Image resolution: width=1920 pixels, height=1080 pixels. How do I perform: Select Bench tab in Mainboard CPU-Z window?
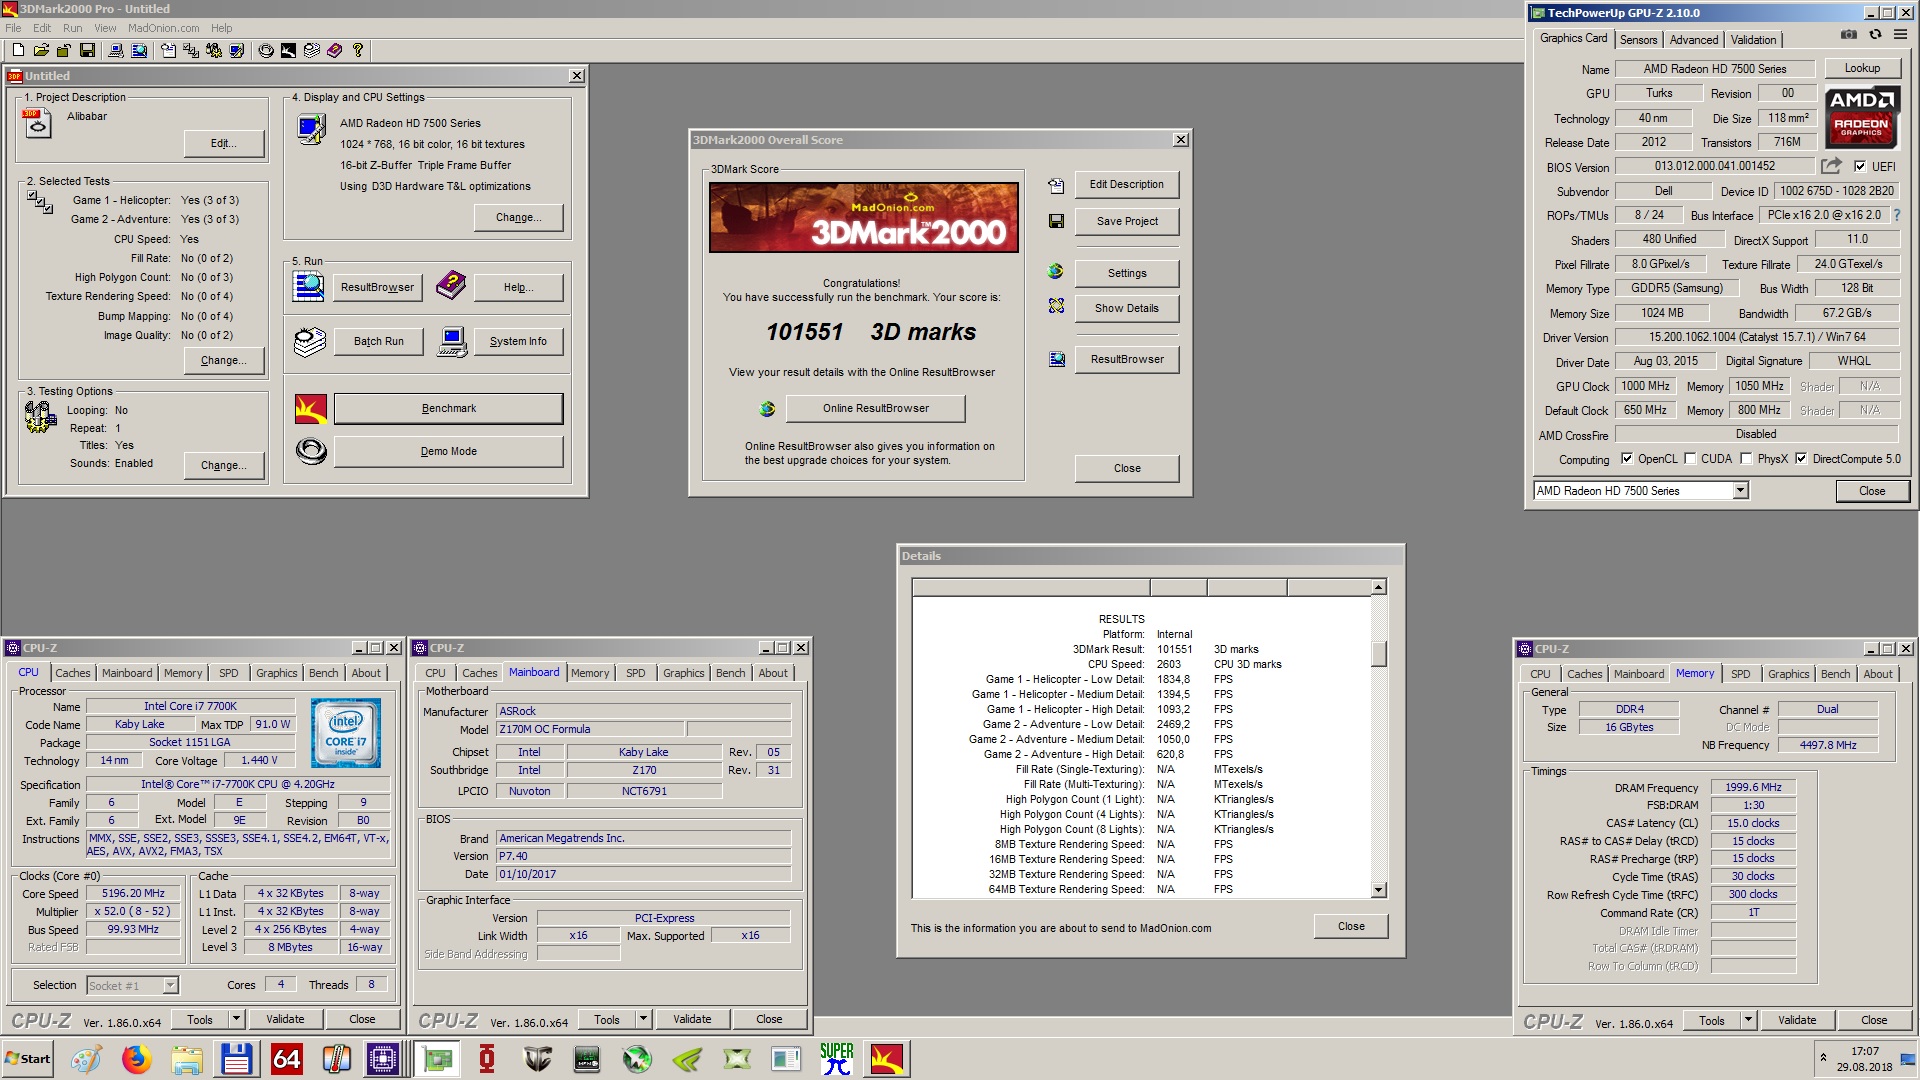tap(730, 673)
